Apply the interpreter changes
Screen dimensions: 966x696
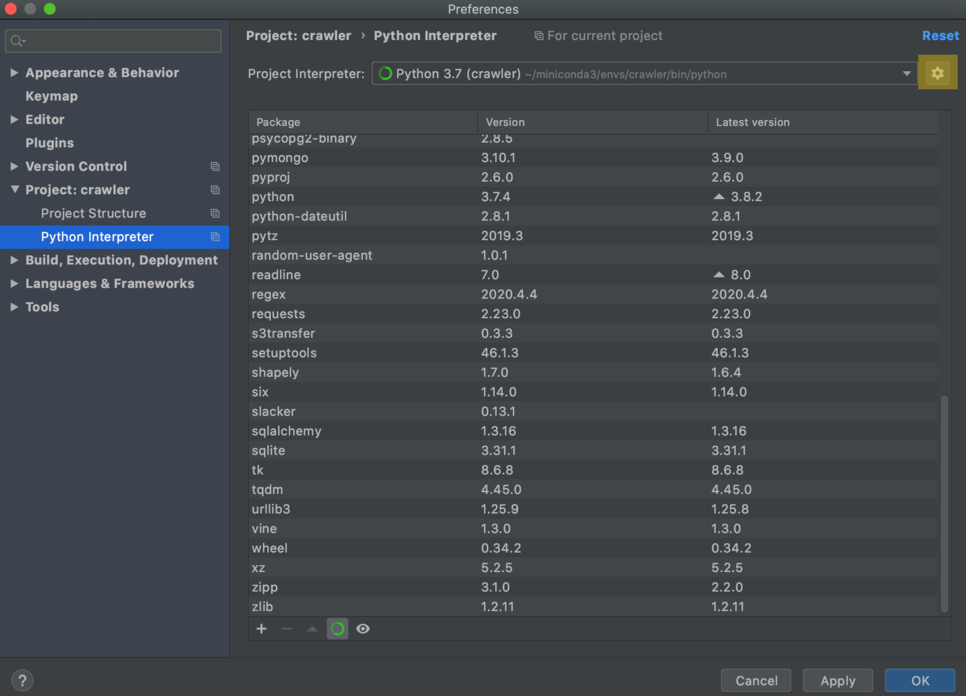tap(838, 680)
